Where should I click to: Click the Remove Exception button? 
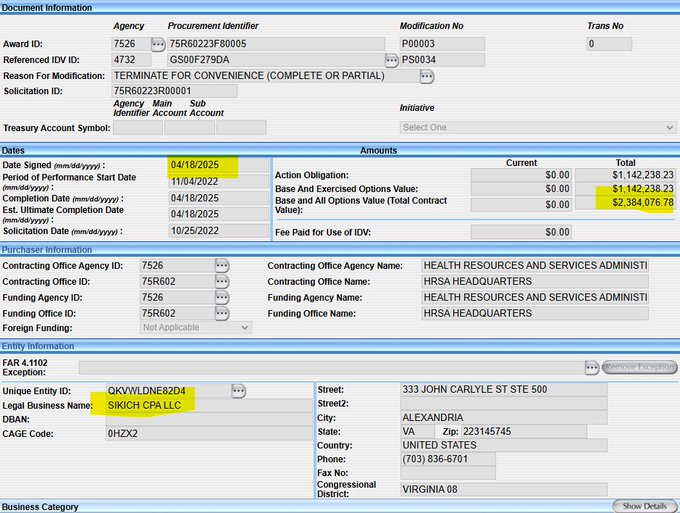click(639, 367)
